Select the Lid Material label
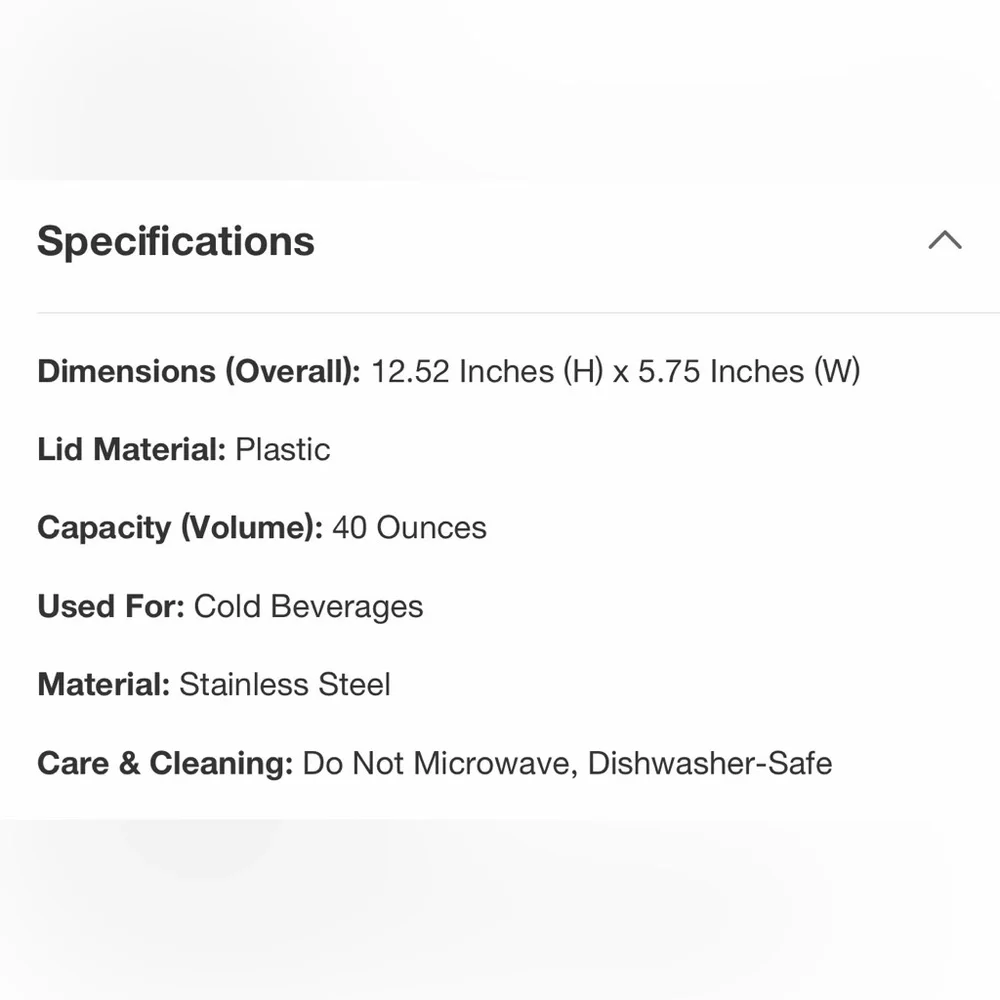The width and height of the screenshot is (1000, 1000). [x=131, y=450]
